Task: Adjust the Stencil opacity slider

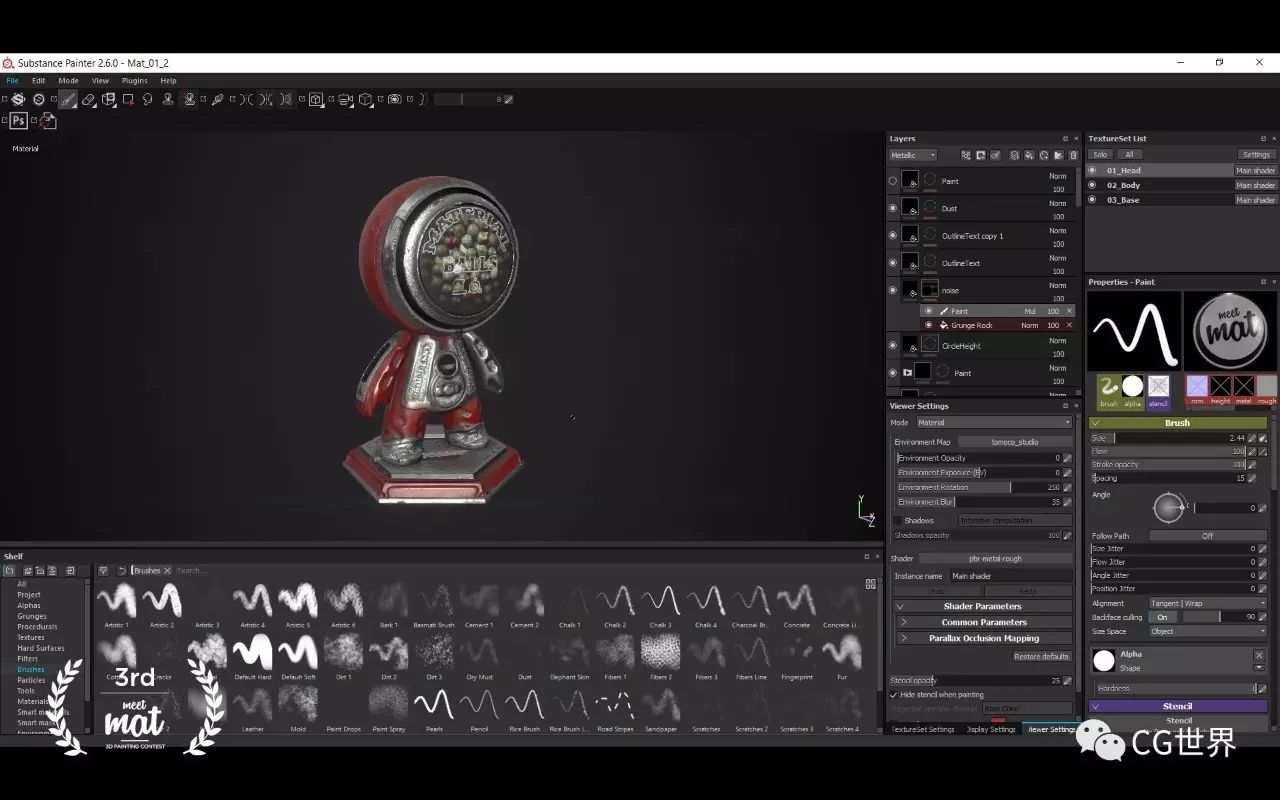Action: [976, 680]
